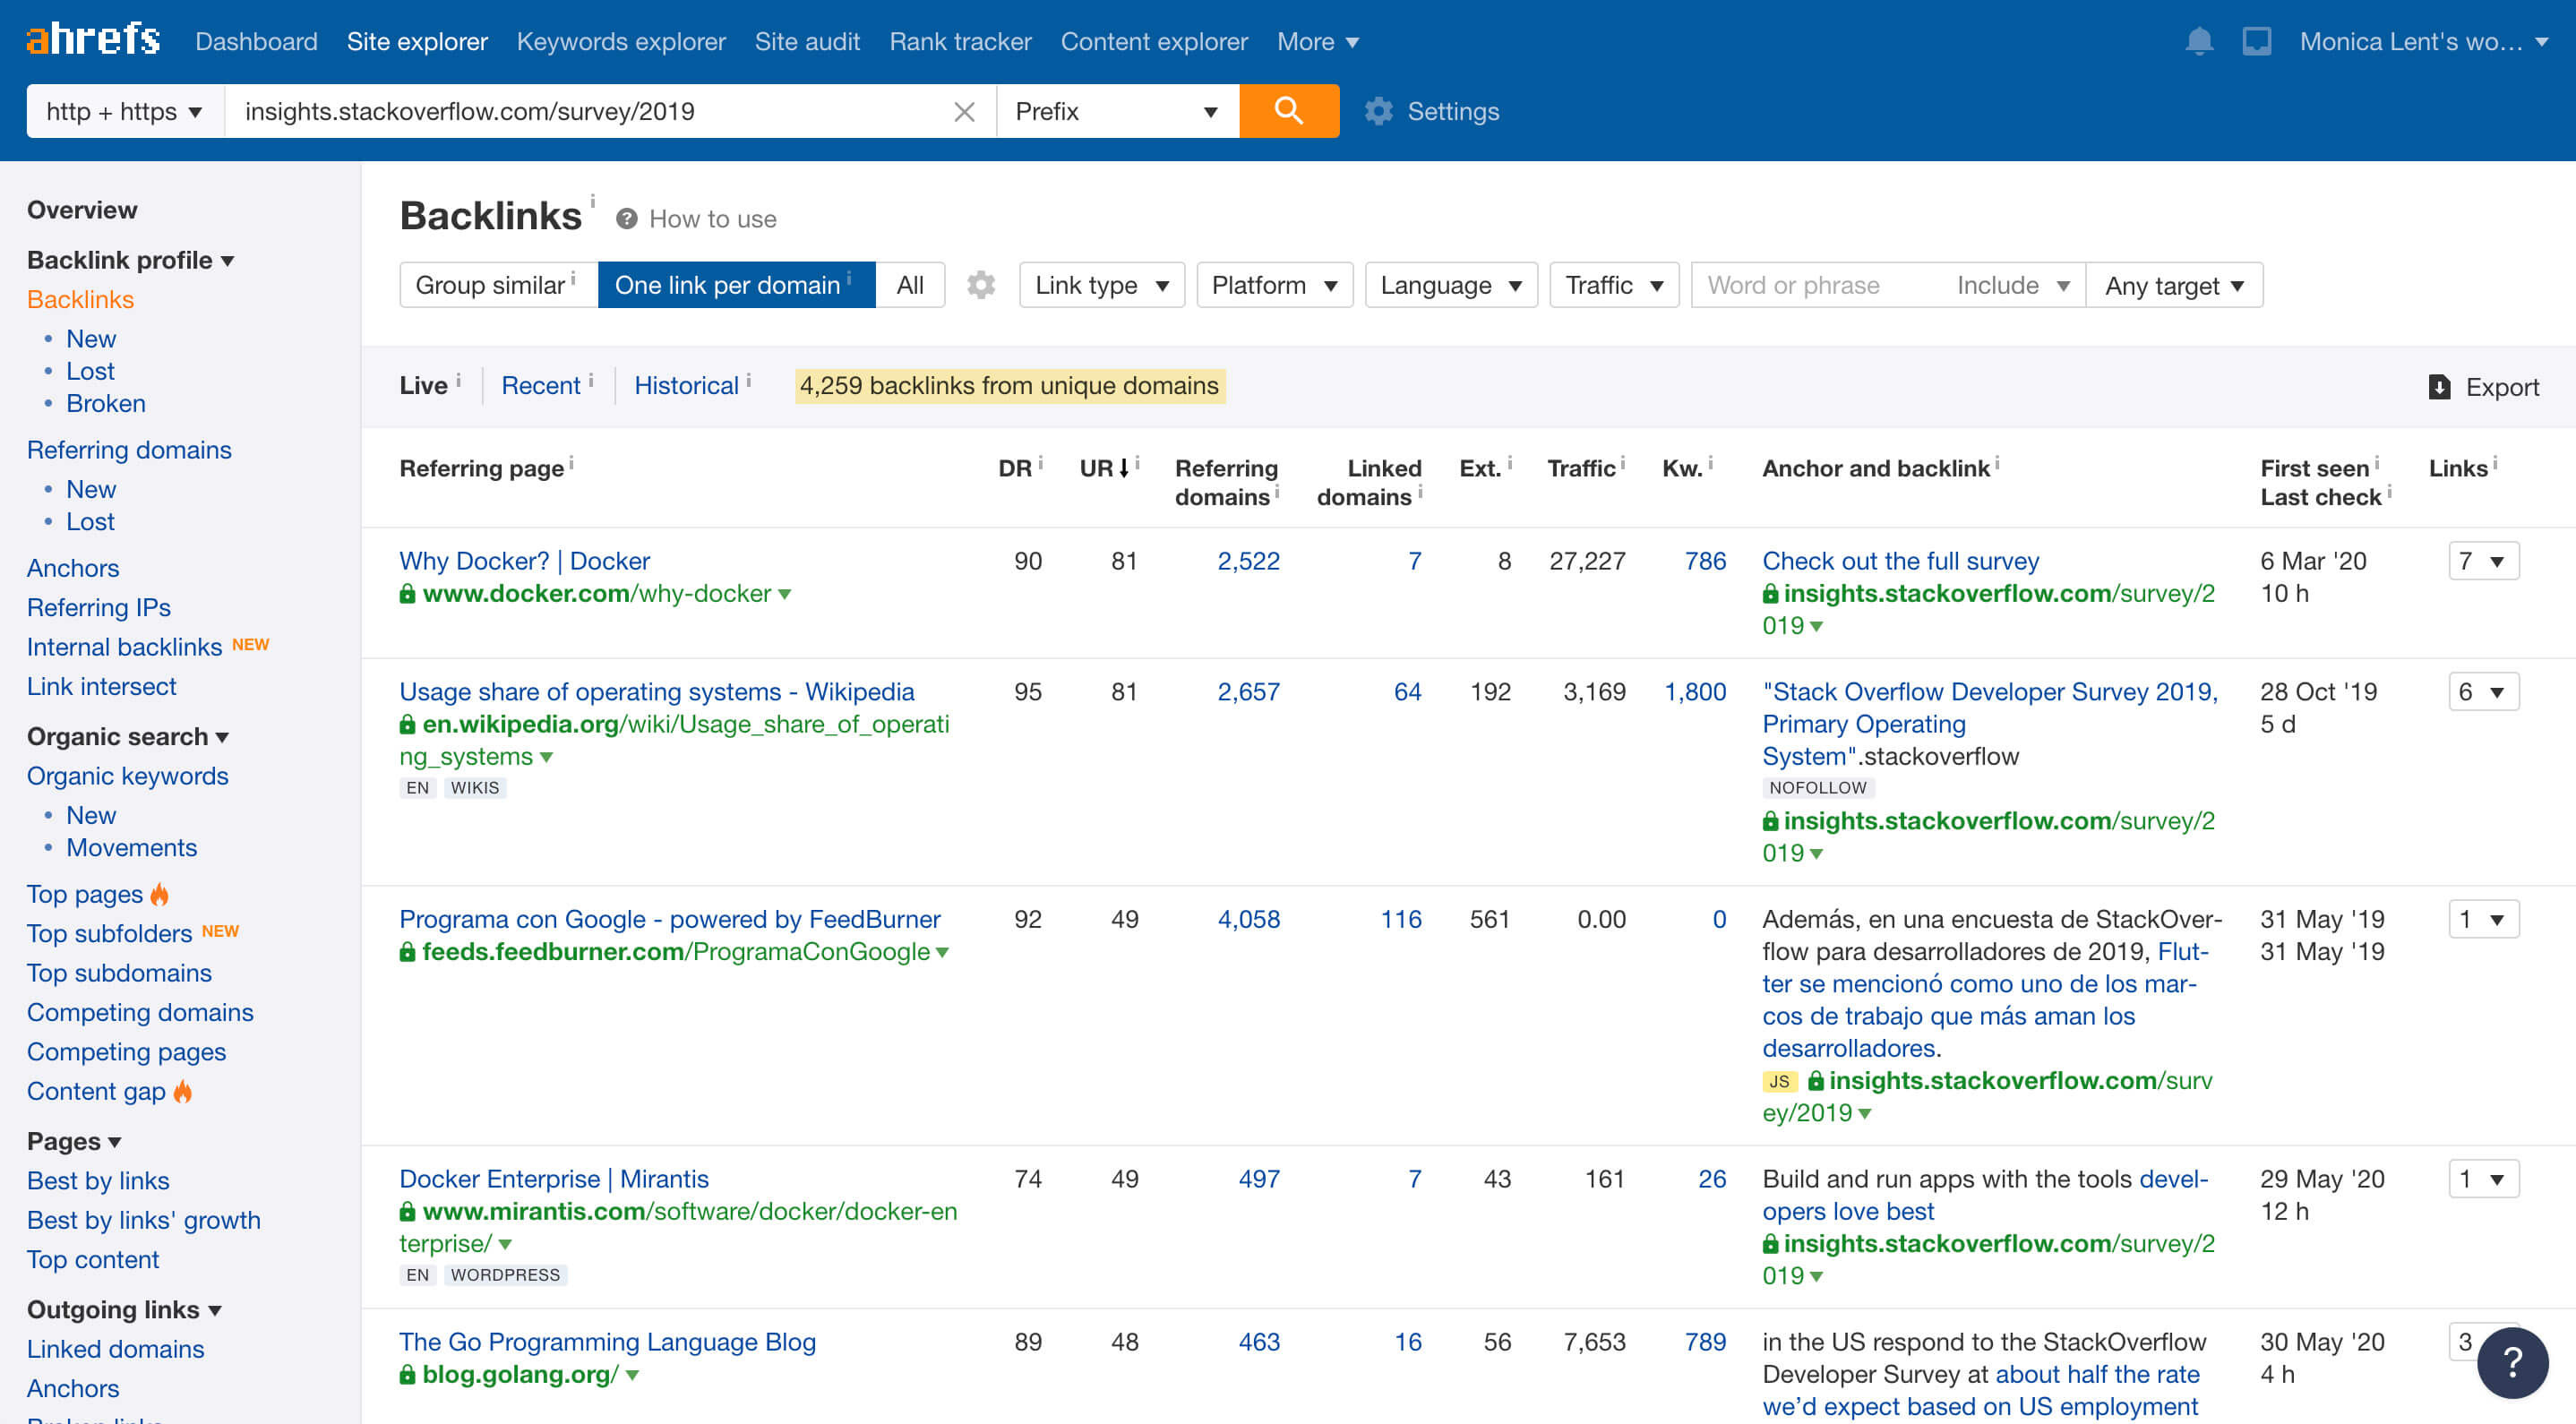Open the notifications bell
Screen dimensions: 2576x1424
tap(2198, 41)
